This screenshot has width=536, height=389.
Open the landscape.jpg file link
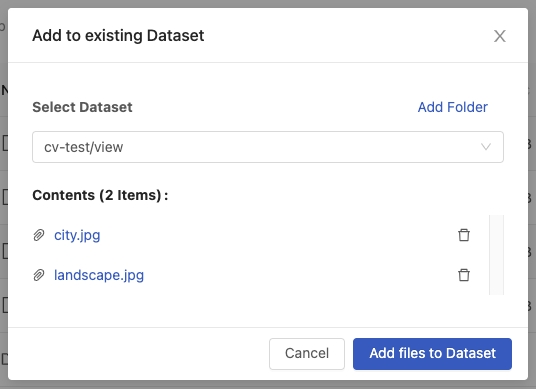[99, 276]
